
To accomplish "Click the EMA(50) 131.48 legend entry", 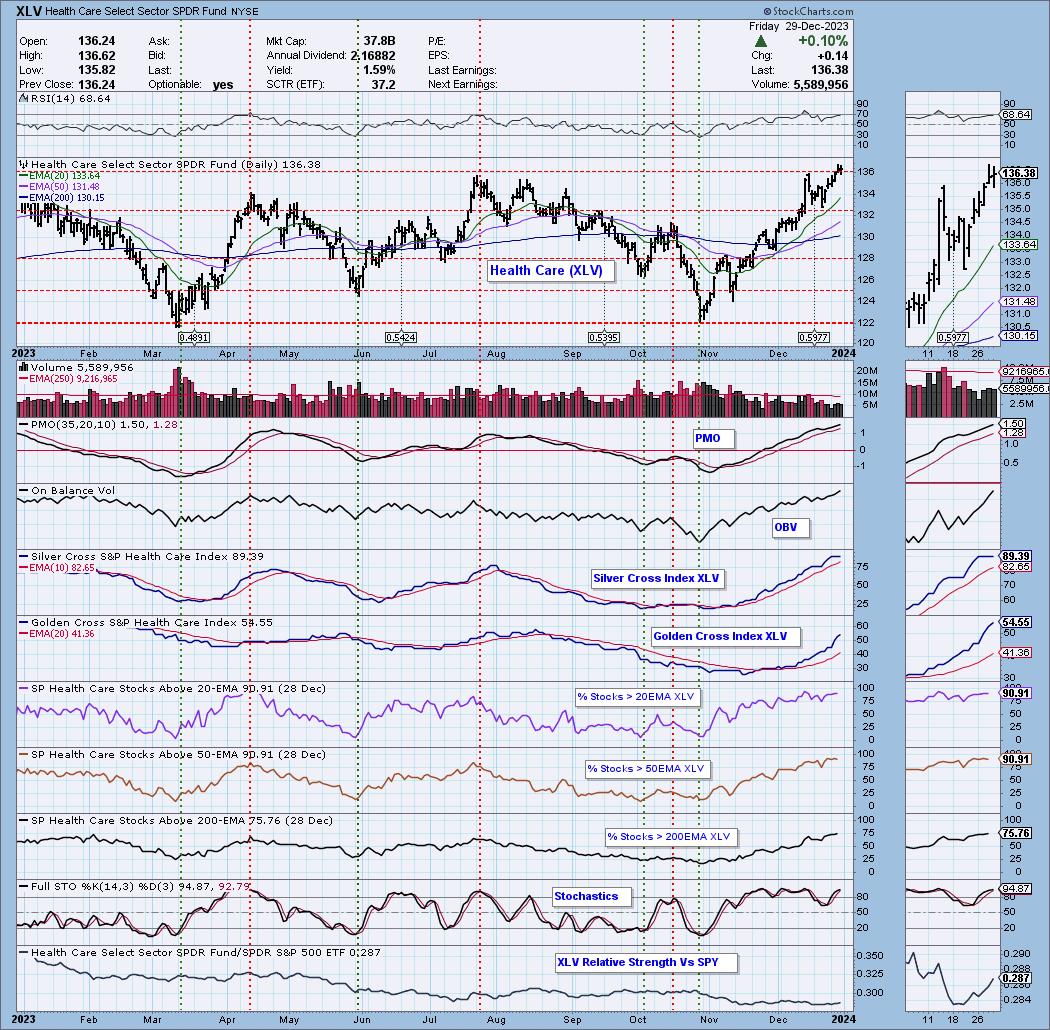I will tap(60, 187).
